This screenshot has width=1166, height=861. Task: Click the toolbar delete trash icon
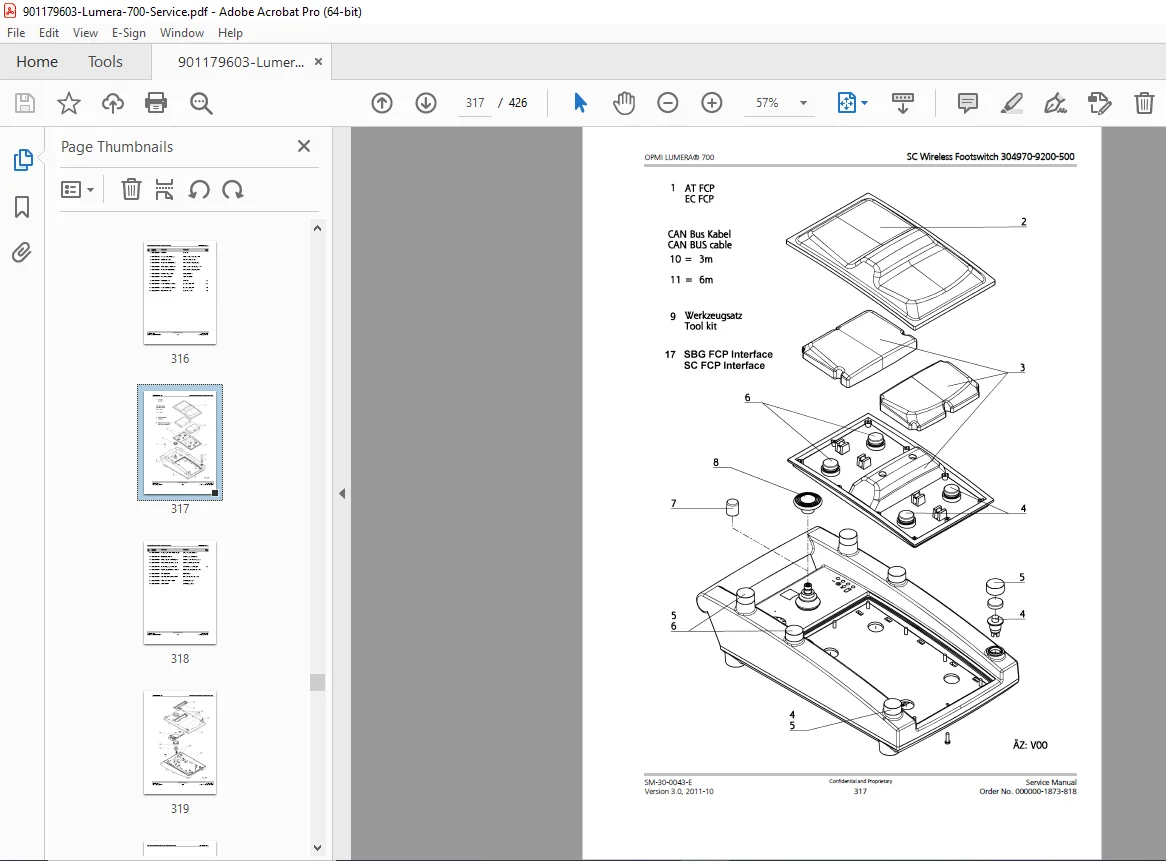pos(1144,103)
